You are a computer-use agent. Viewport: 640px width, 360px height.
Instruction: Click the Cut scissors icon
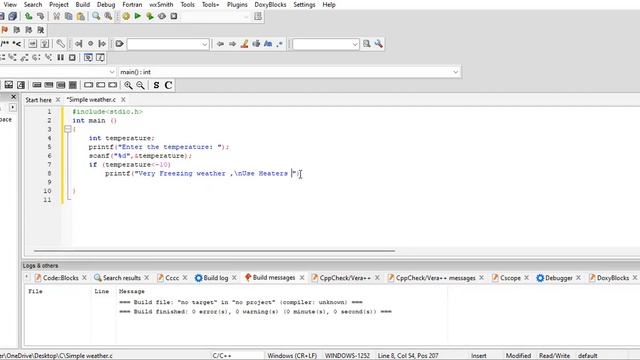point(56,16)
